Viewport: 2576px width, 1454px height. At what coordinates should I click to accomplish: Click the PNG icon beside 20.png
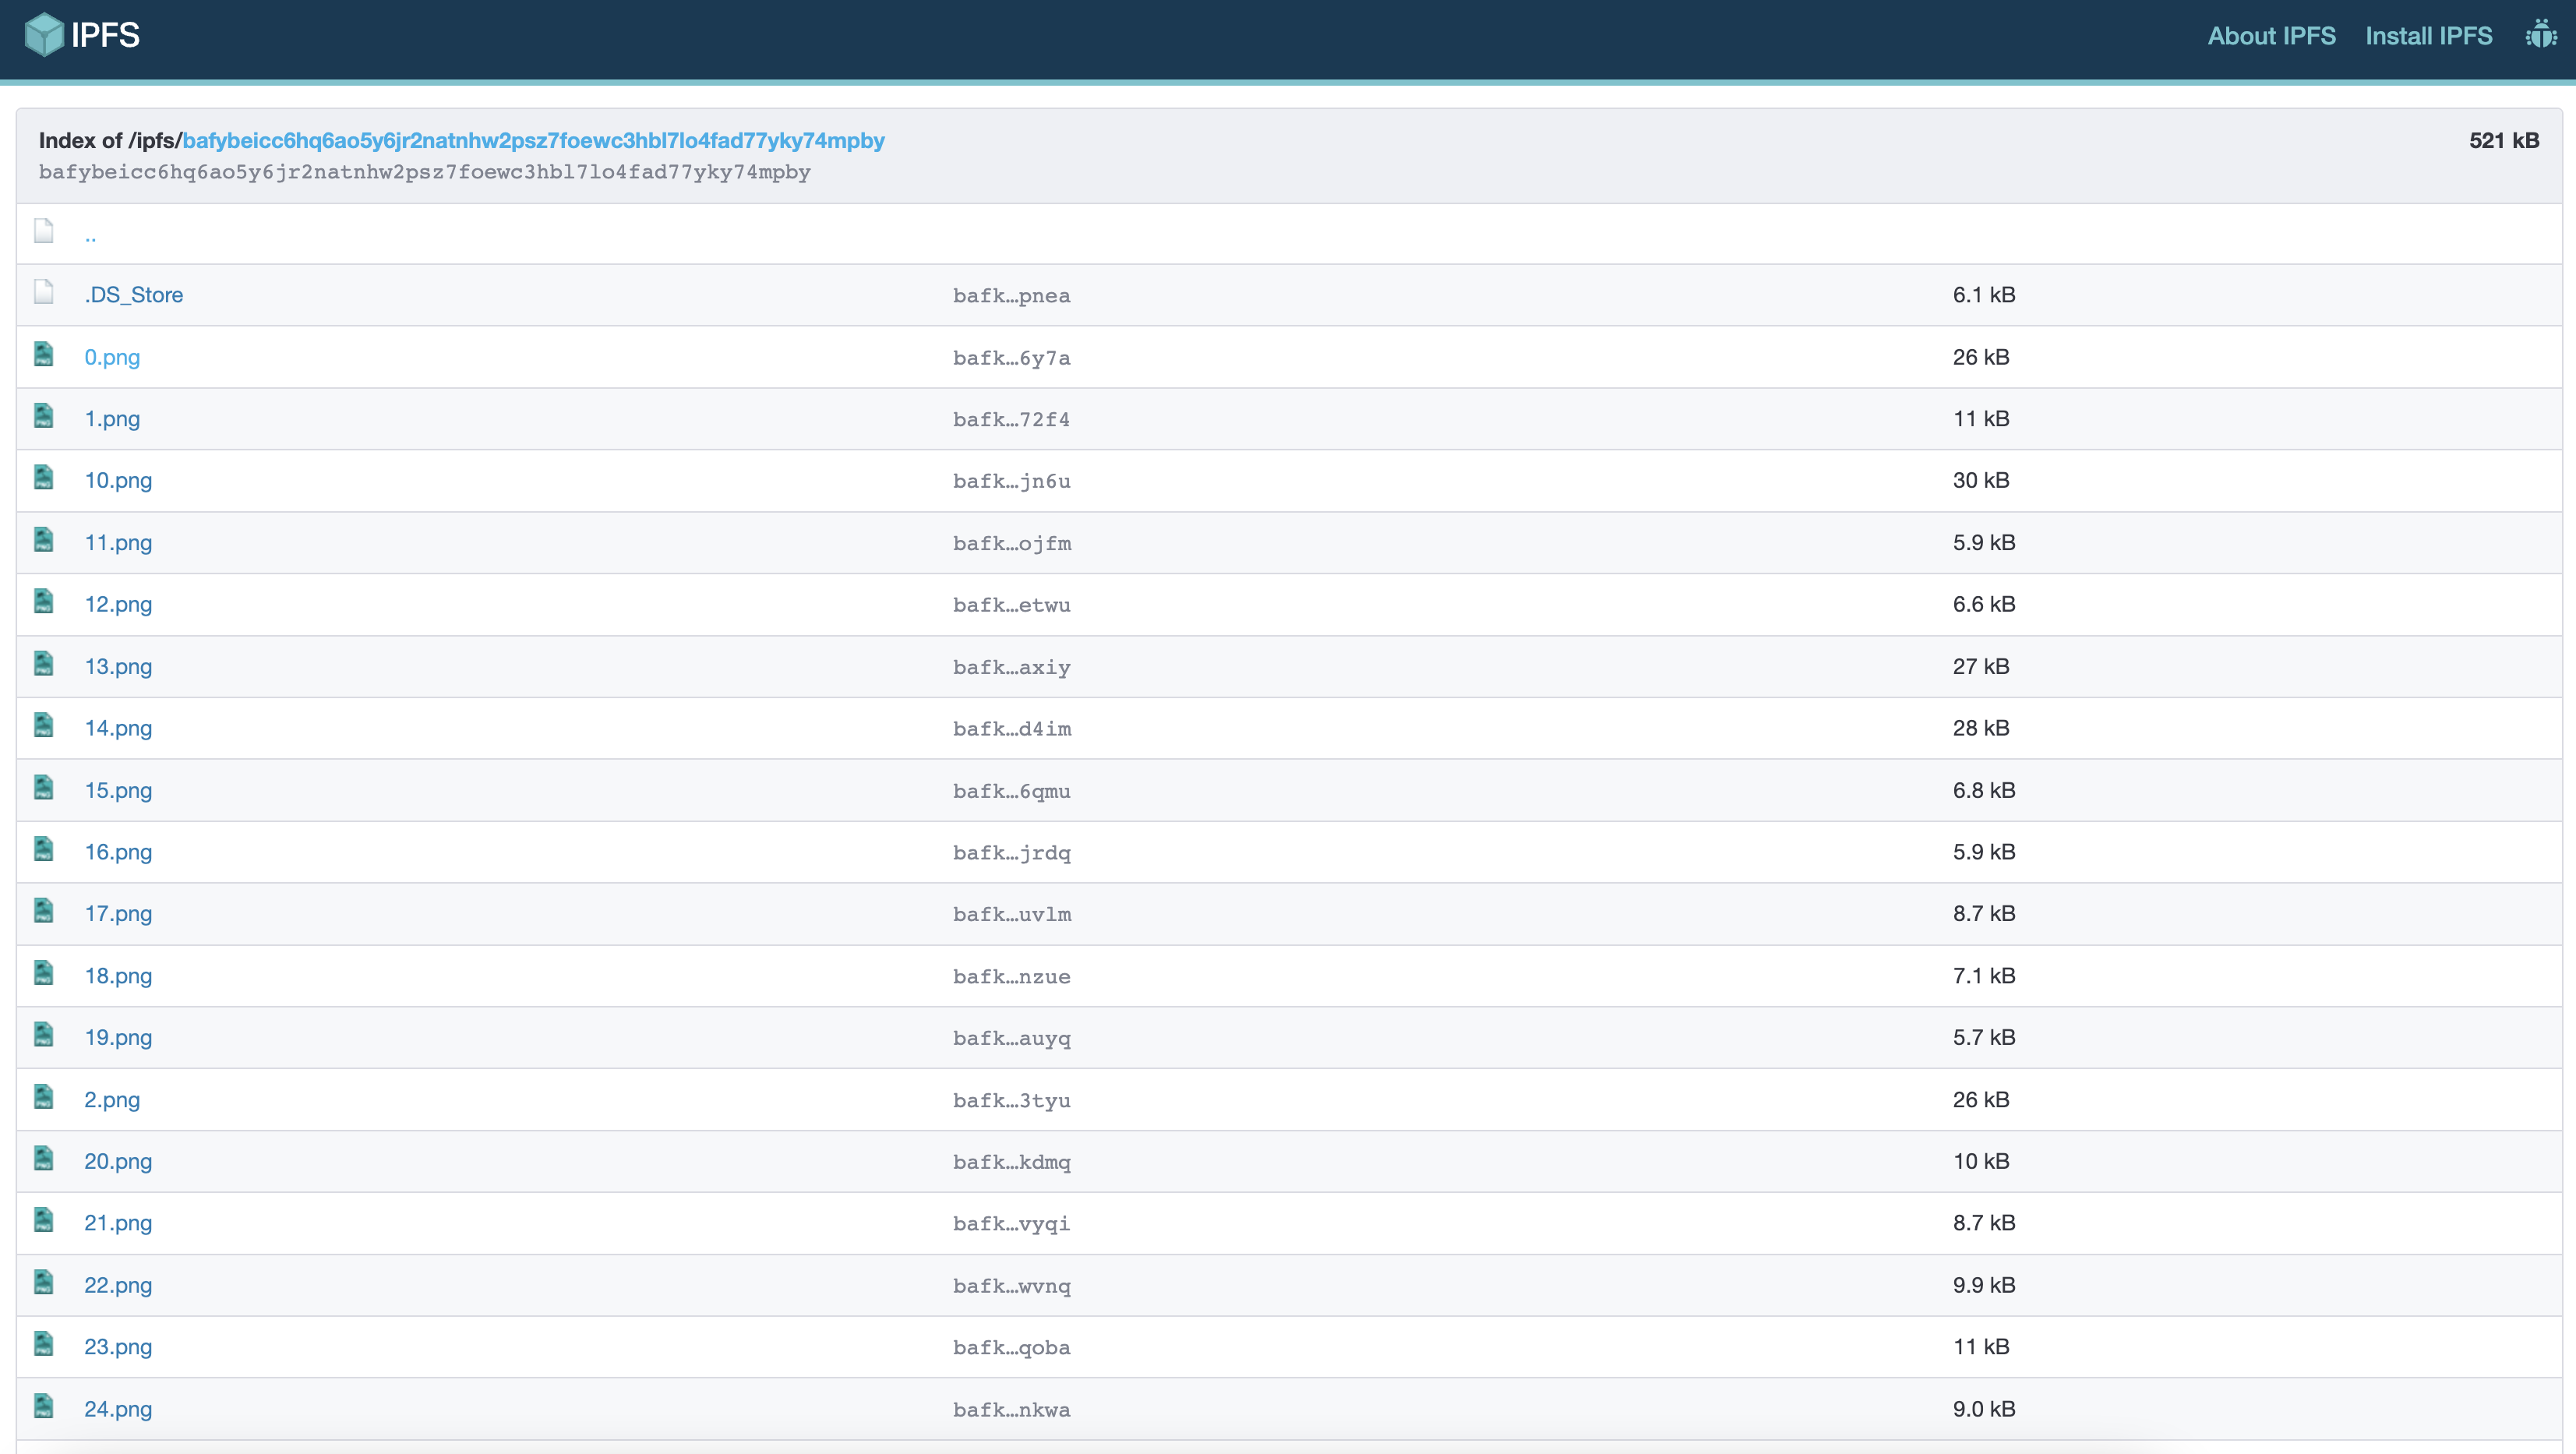click(44, 1159)
